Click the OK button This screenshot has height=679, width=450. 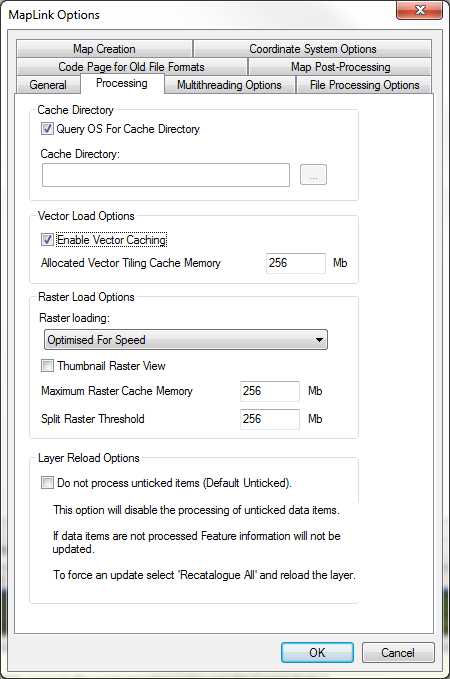point(317,653)
